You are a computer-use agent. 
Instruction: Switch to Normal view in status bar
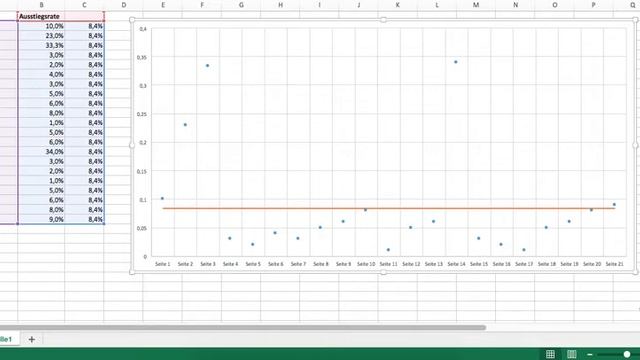[550, 354]
